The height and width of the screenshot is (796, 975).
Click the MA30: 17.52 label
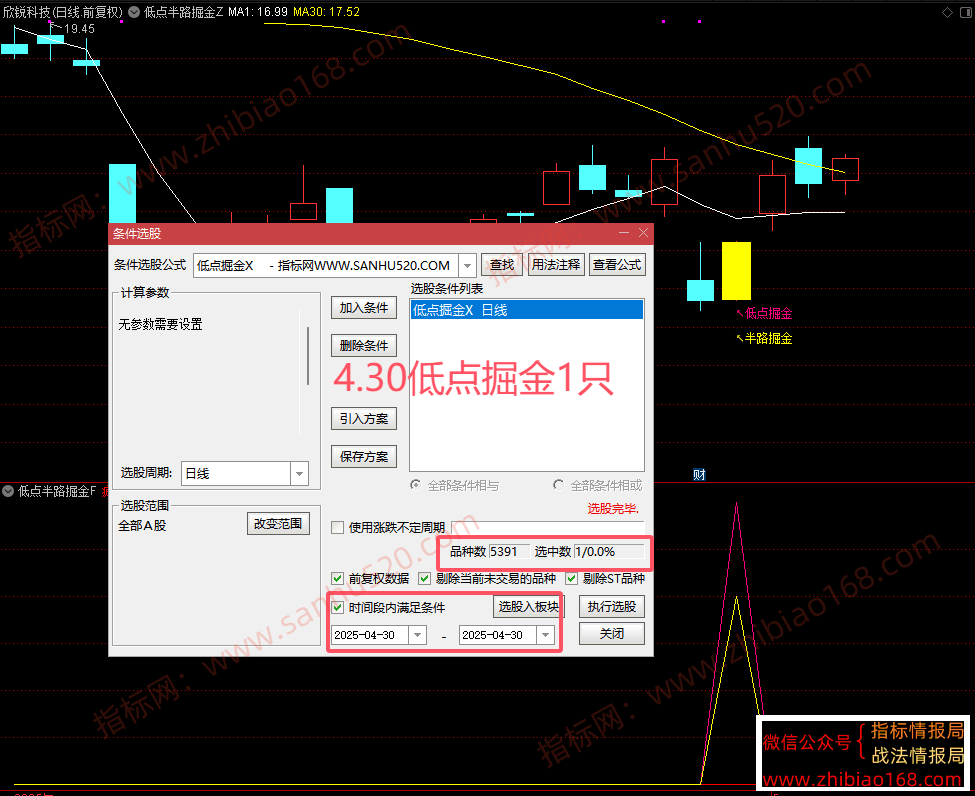coord(326,12)
